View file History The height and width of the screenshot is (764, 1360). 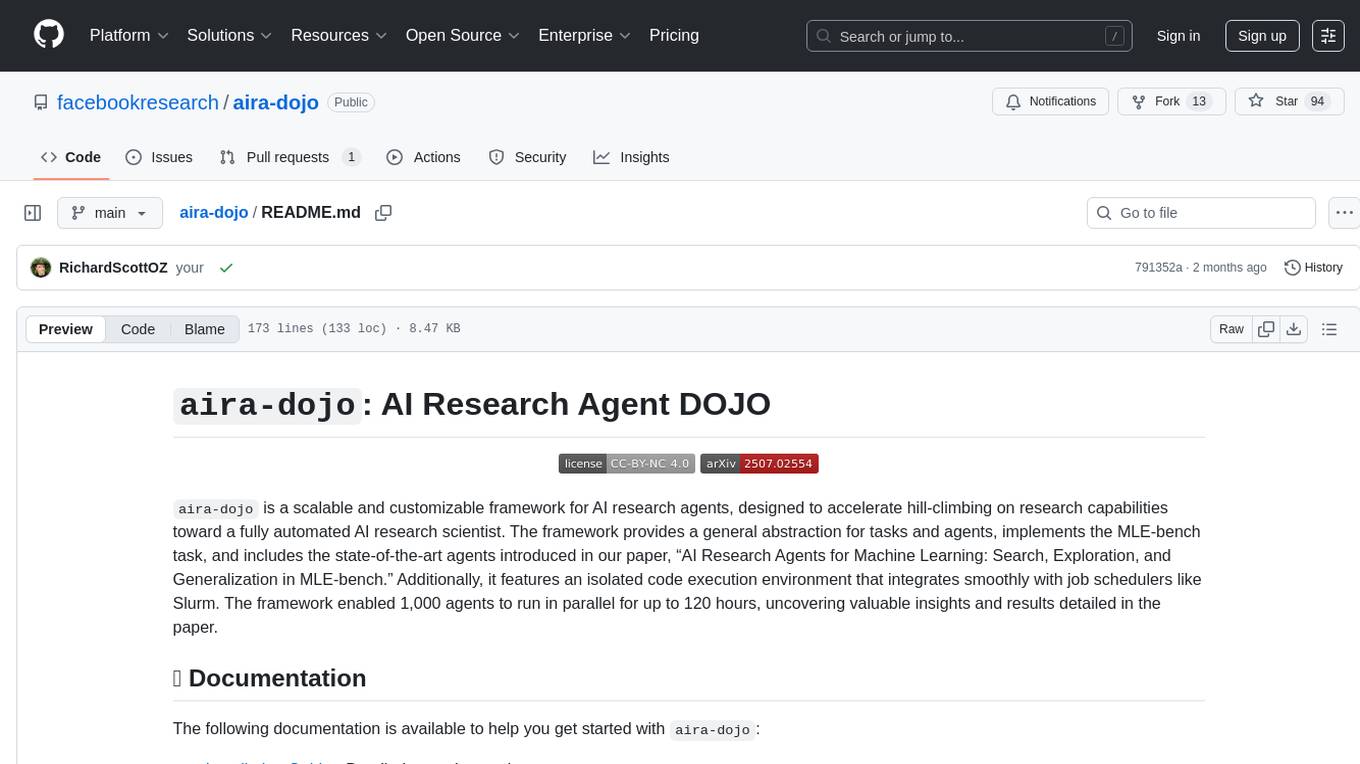click(x=1313, y=267)
